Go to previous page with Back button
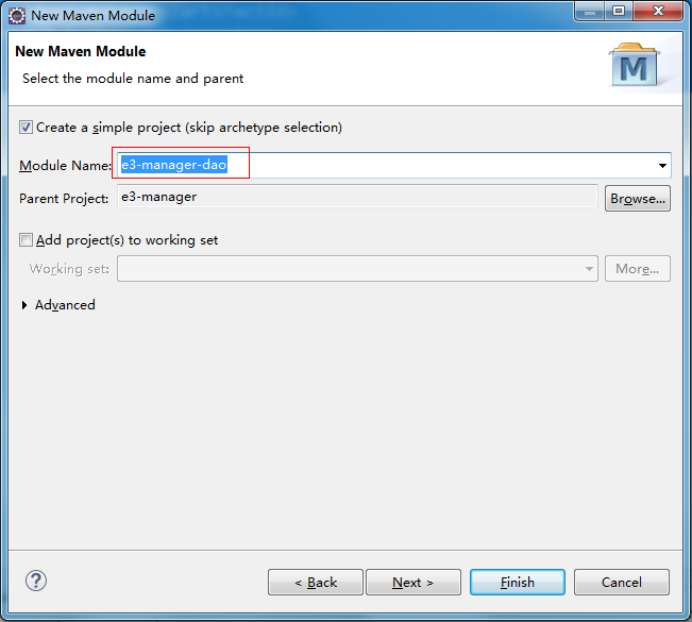 316,582
